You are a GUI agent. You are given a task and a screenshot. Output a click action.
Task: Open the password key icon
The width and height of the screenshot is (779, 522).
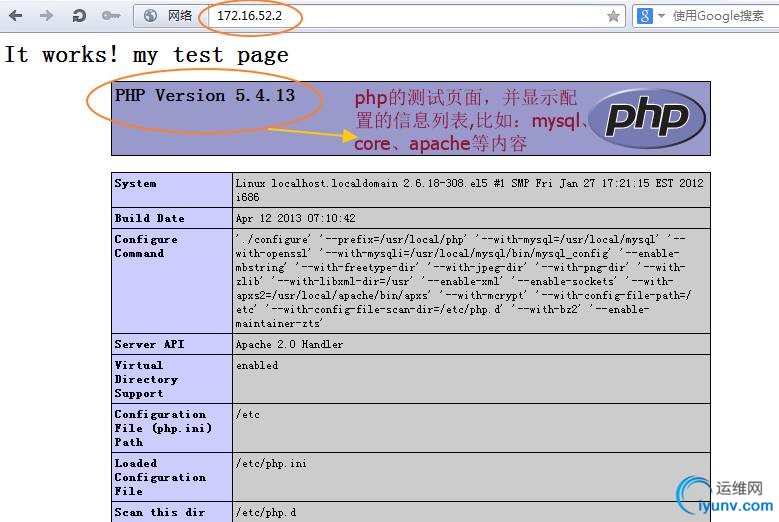point(111,16)
